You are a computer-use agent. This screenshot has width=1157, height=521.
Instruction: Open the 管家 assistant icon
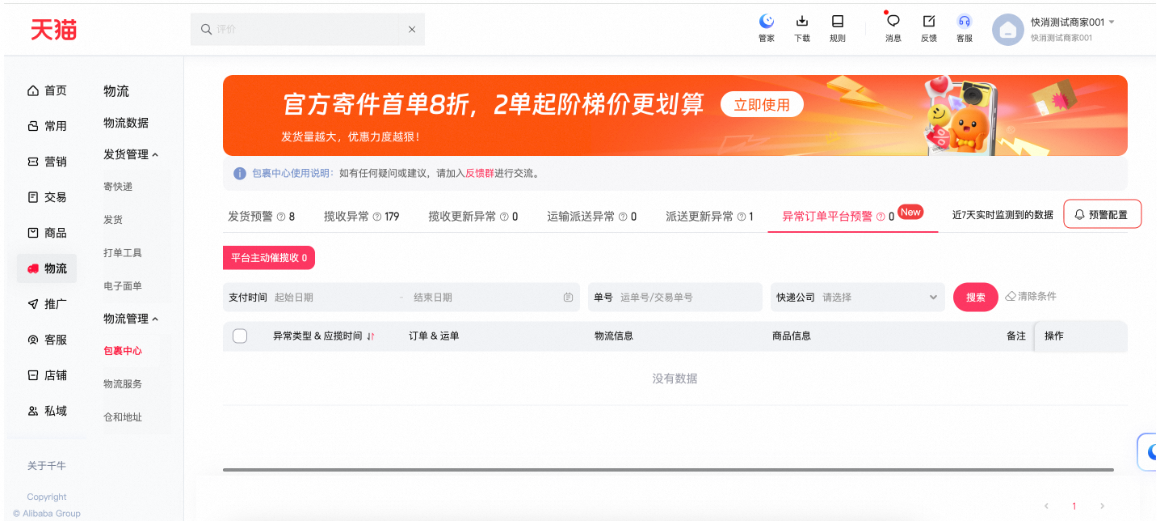pos(767,21)
